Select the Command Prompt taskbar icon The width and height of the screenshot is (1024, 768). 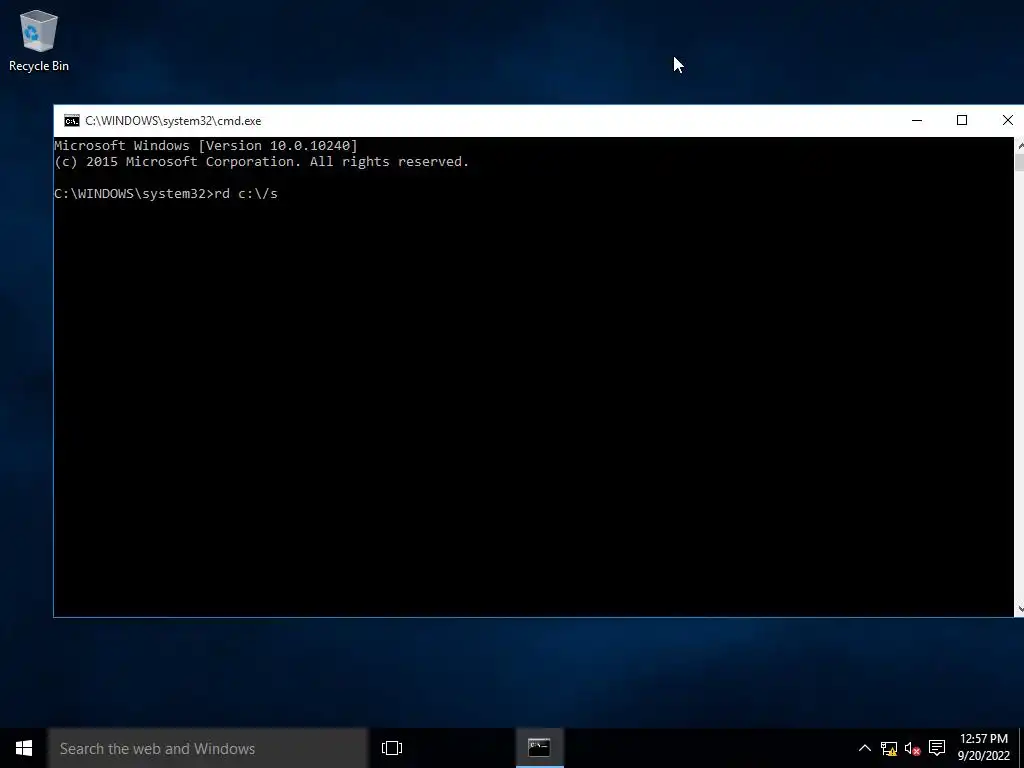click(539, 748)
